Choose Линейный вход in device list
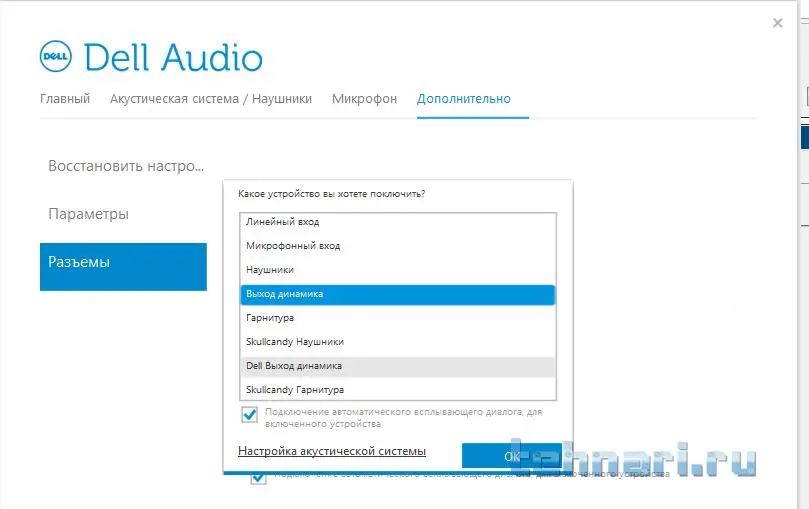The width and height of the screenshot is (809, 509). click(x=398, y=222)
